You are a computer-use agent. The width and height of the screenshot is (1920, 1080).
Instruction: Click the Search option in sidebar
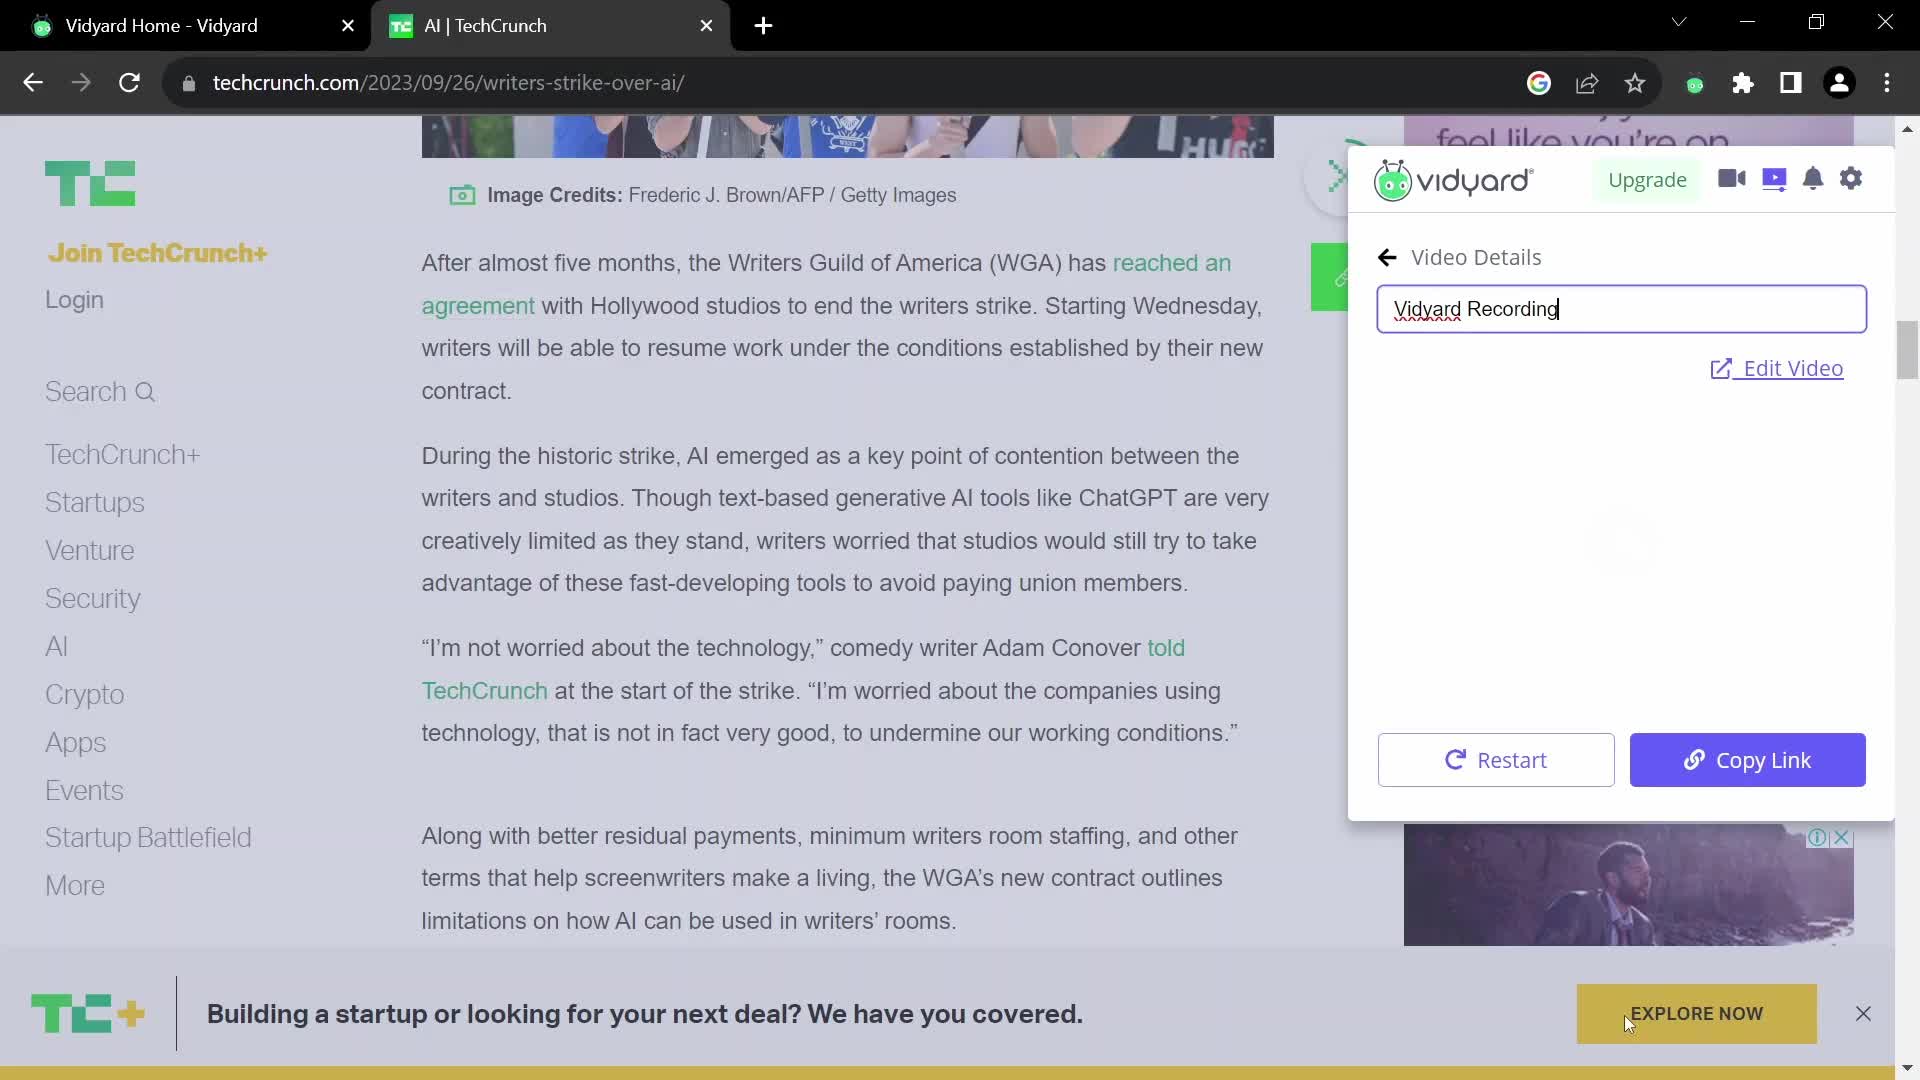pos(99,390)
